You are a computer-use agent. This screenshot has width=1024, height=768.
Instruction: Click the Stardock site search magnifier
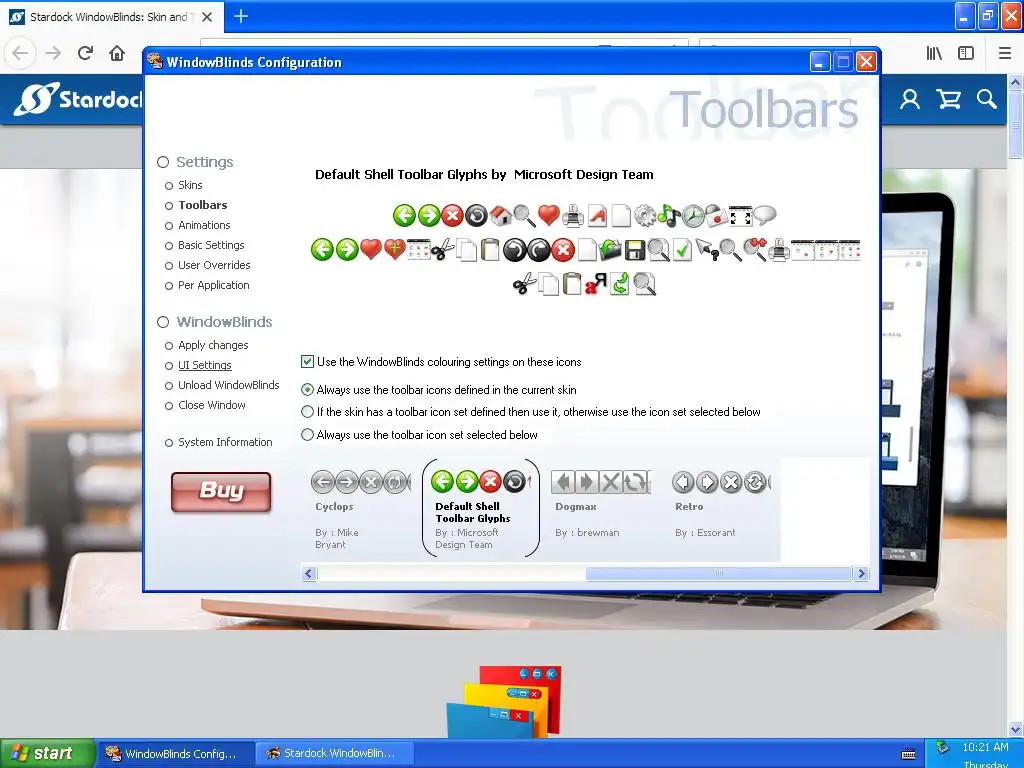point(987,99)
